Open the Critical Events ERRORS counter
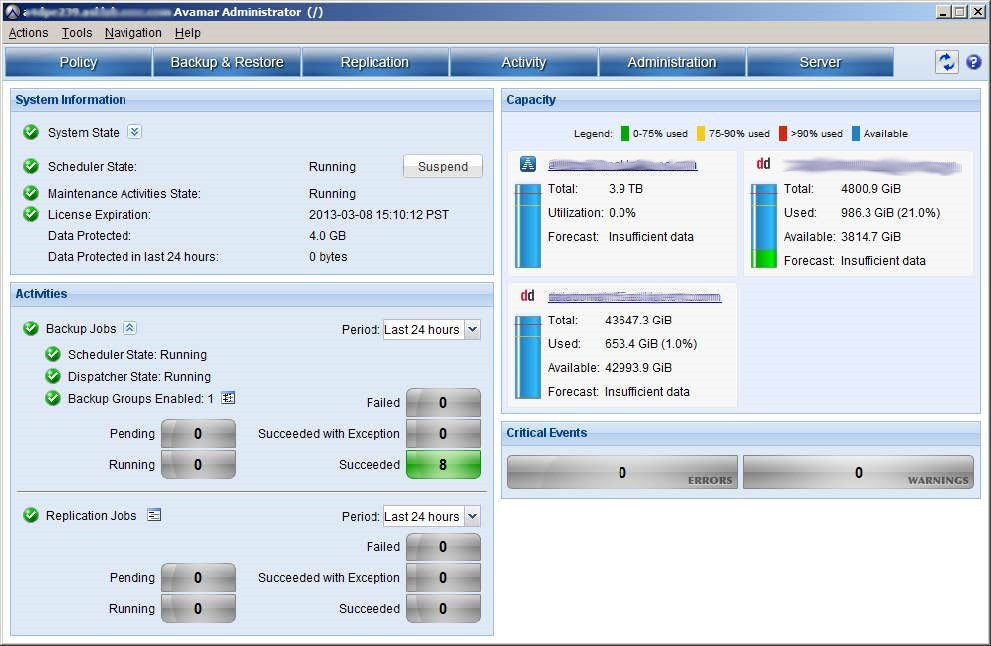 coord(622,472)
